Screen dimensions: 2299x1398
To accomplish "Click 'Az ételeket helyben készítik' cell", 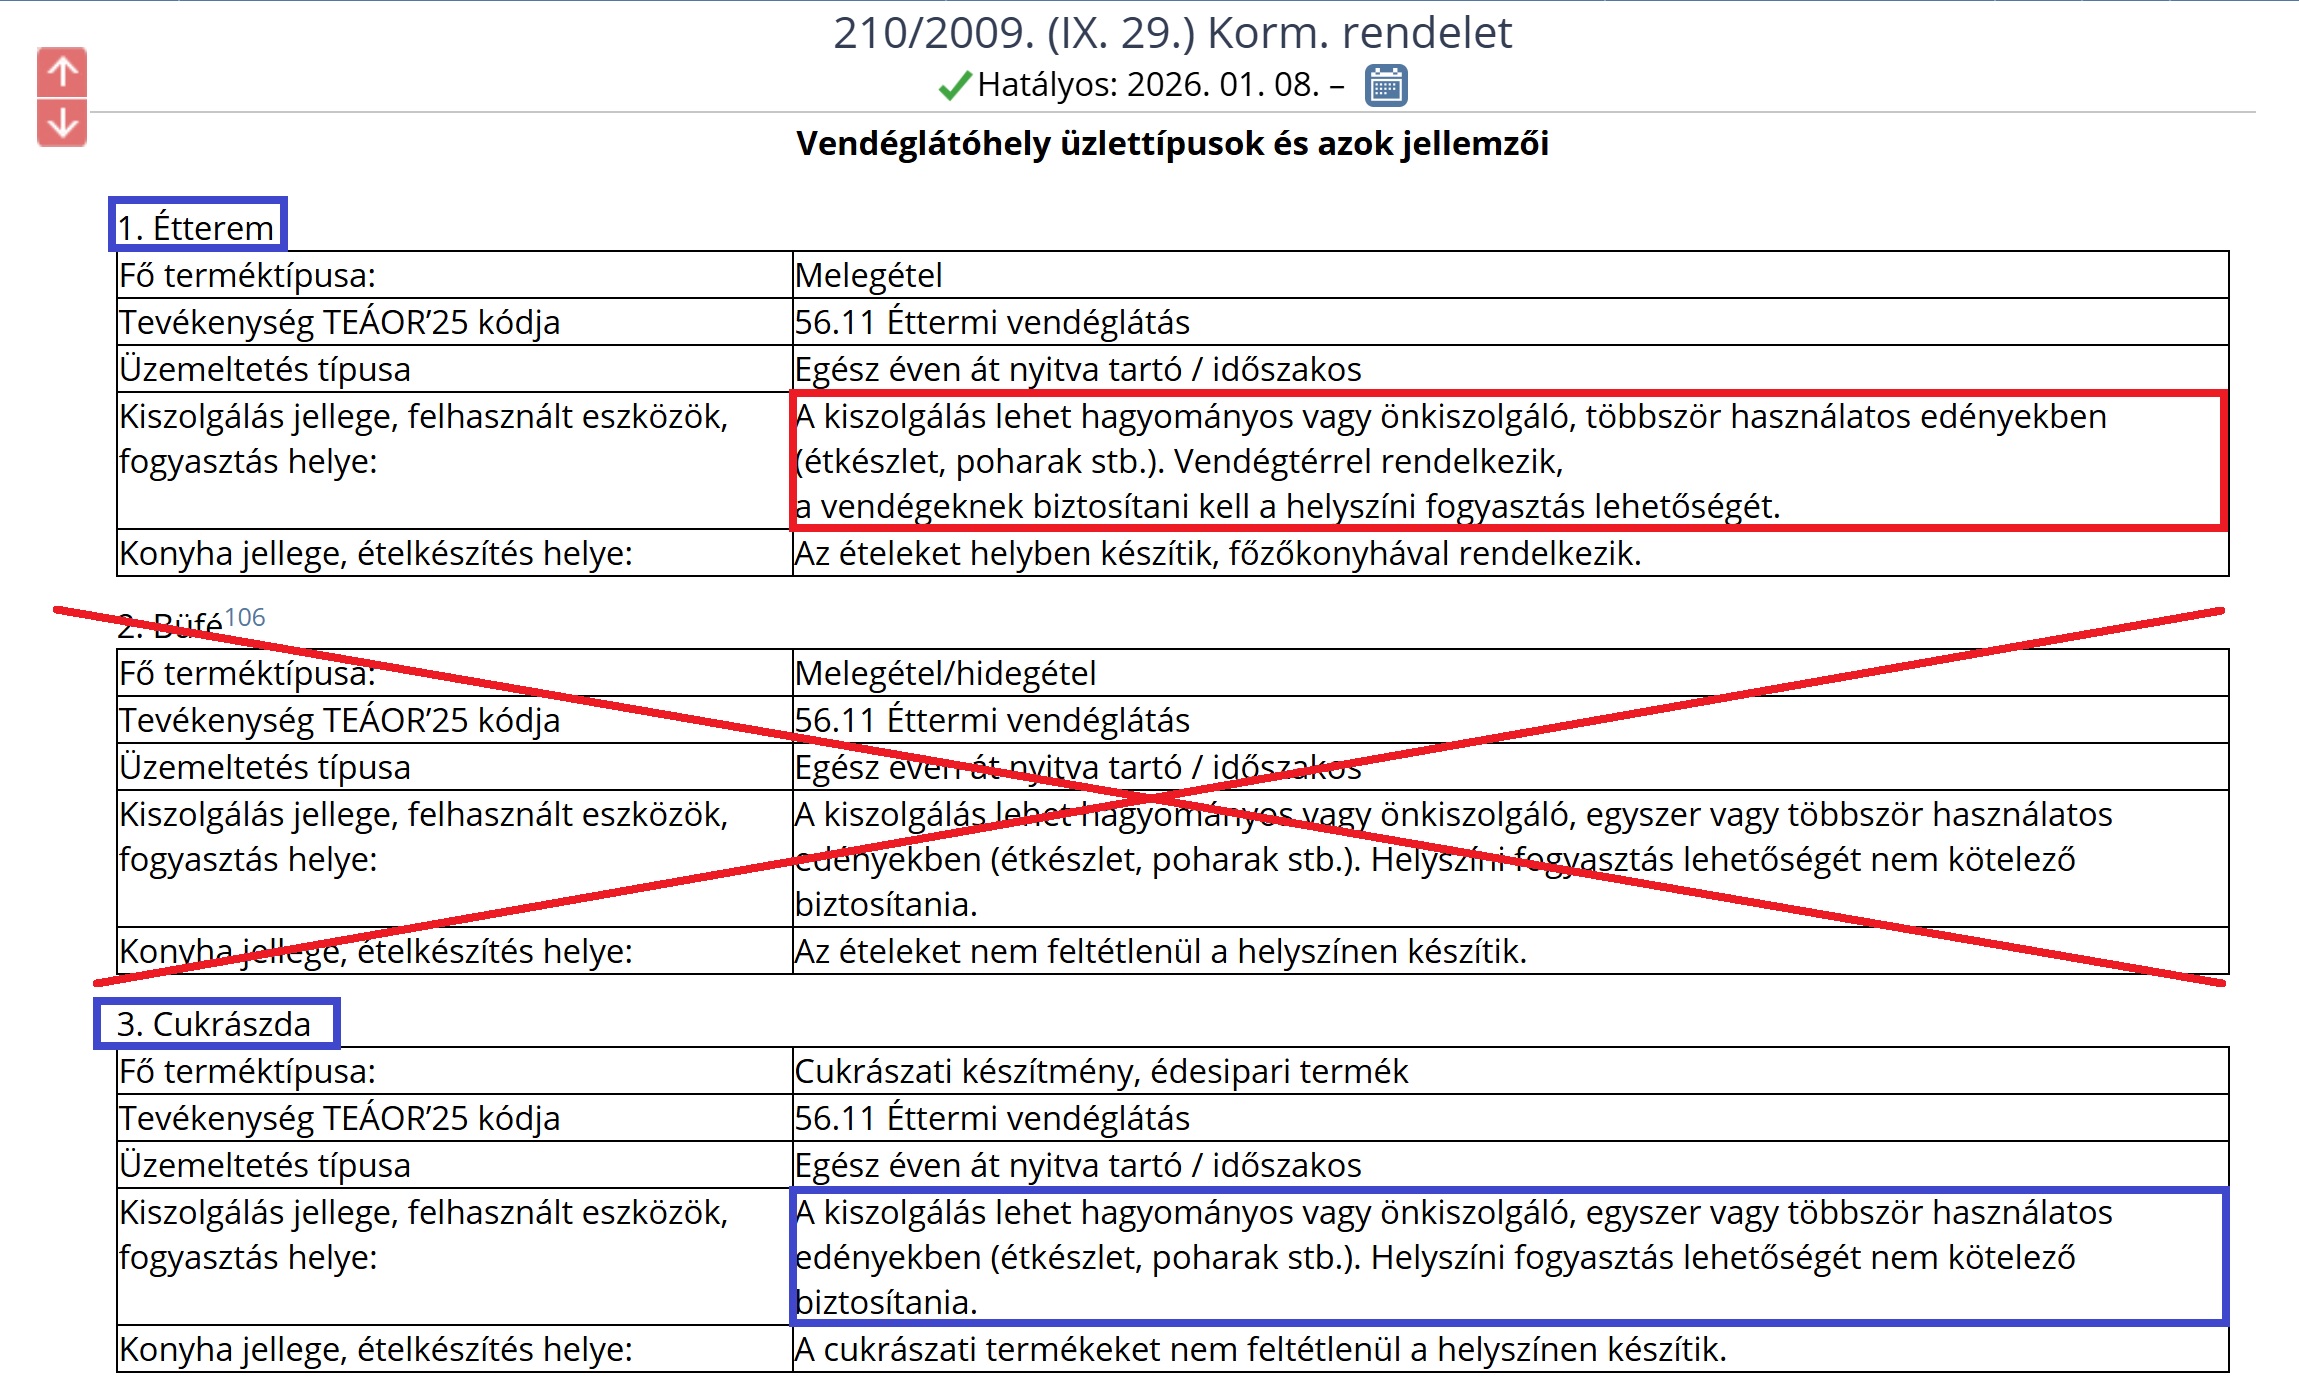I will point(1217,553).
